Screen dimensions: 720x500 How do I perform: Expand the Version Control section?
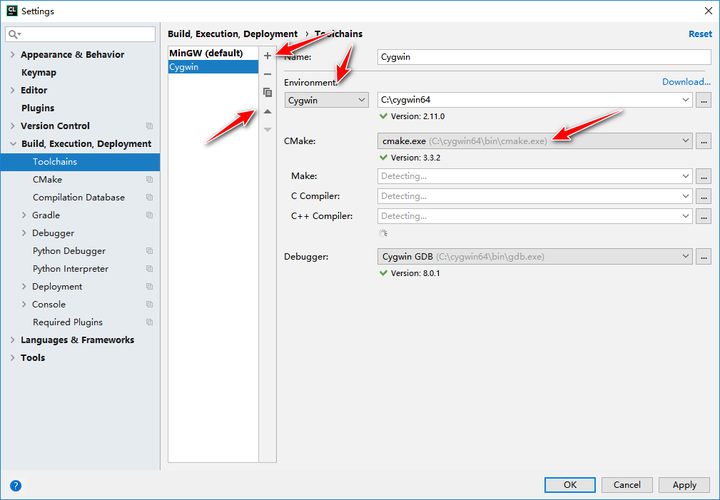(12, 126)
